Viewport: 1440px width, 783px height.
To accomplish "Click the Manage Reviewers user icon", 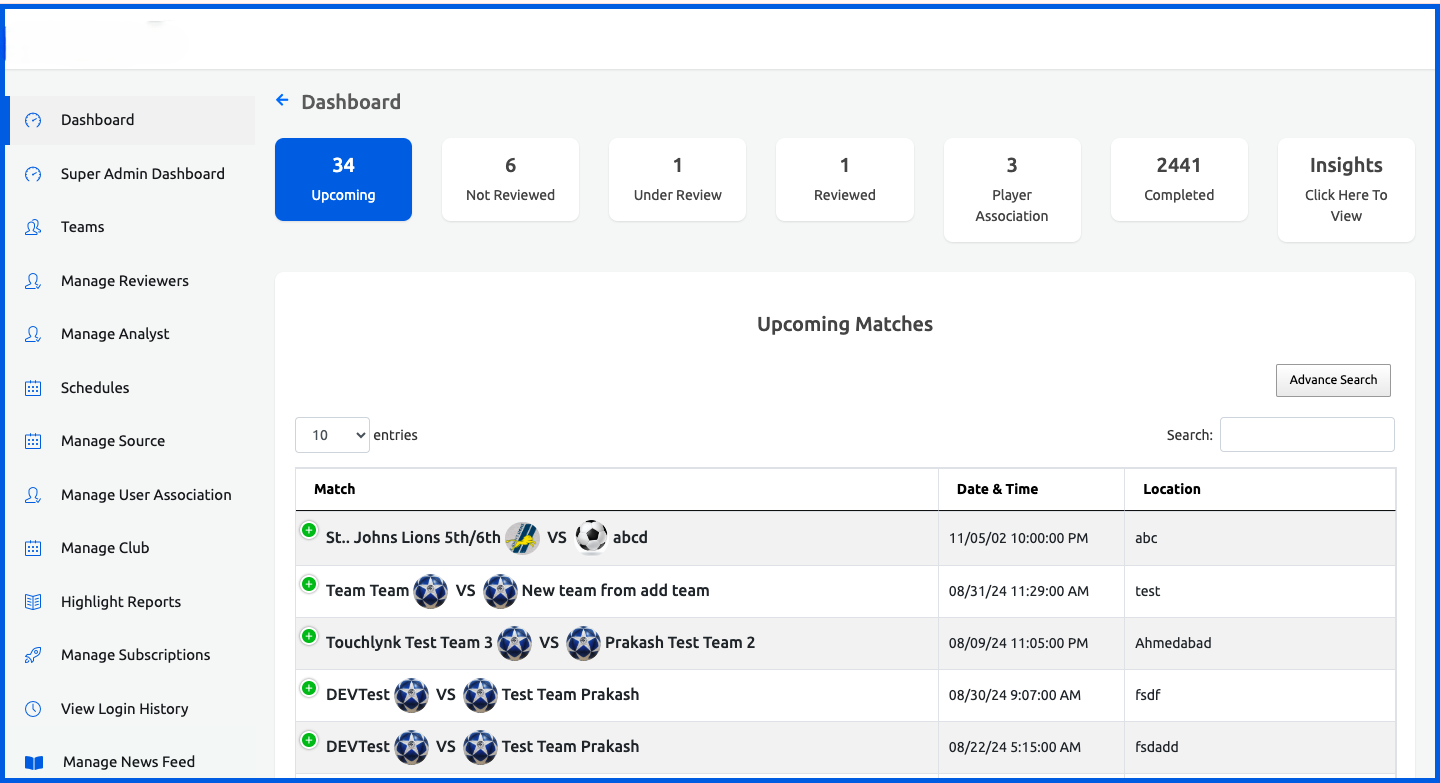I will point(33,281).
